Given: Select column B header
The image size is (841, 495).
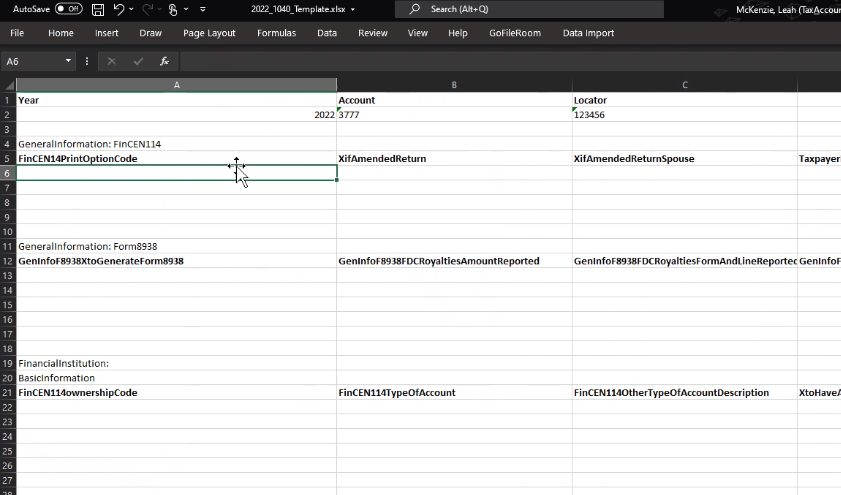Looking at the screenshot, I should tap(454, 85).
